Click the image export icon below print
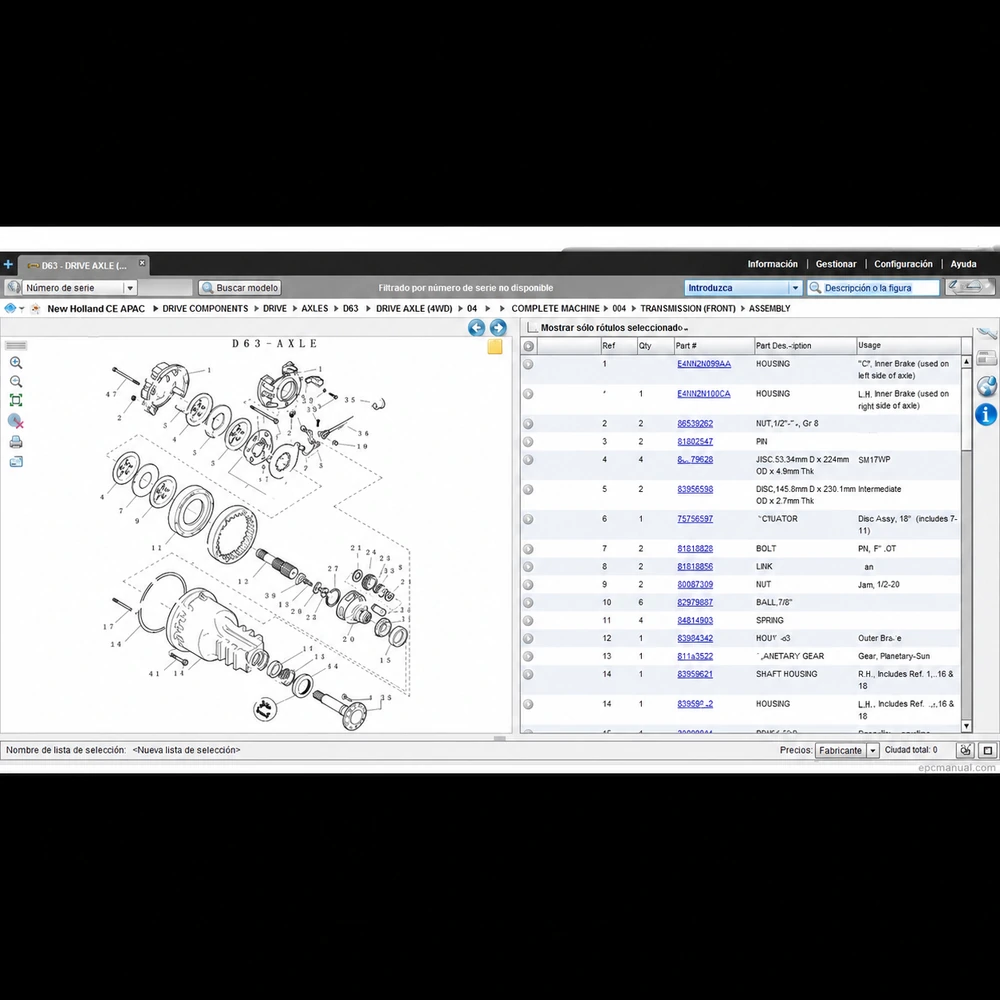Viewport: 1000px width, 1000px height. pos(16,462)
